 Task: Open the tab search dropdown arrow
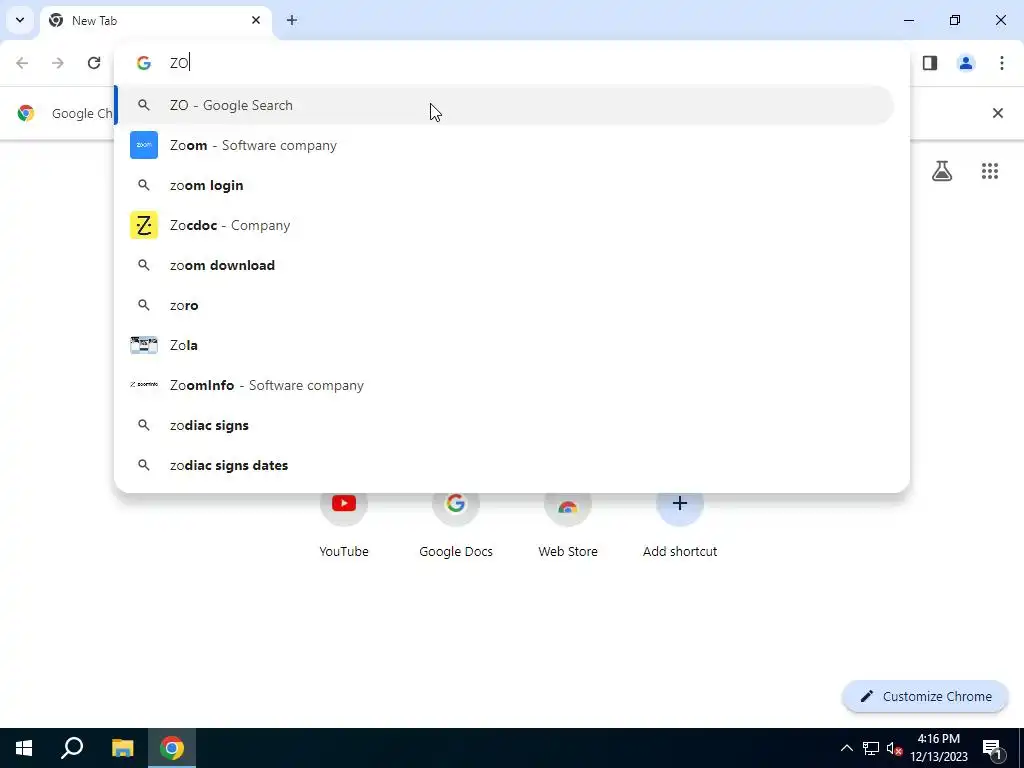point(20,20)
